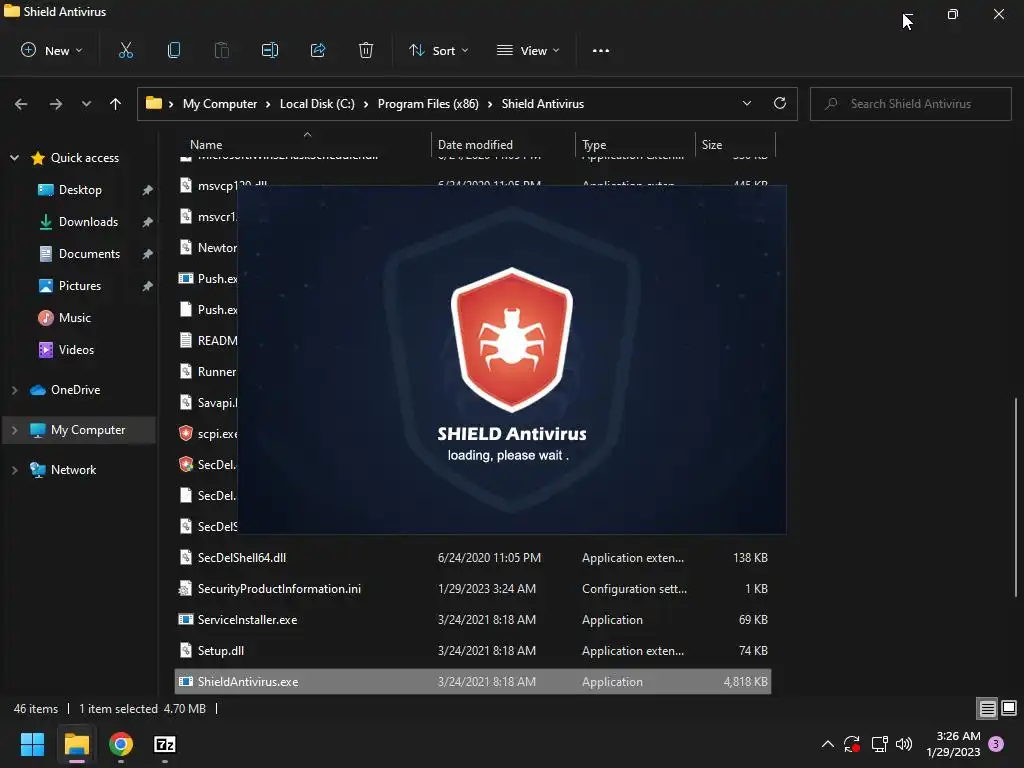Click the sync status tray icon

point(852,744)
